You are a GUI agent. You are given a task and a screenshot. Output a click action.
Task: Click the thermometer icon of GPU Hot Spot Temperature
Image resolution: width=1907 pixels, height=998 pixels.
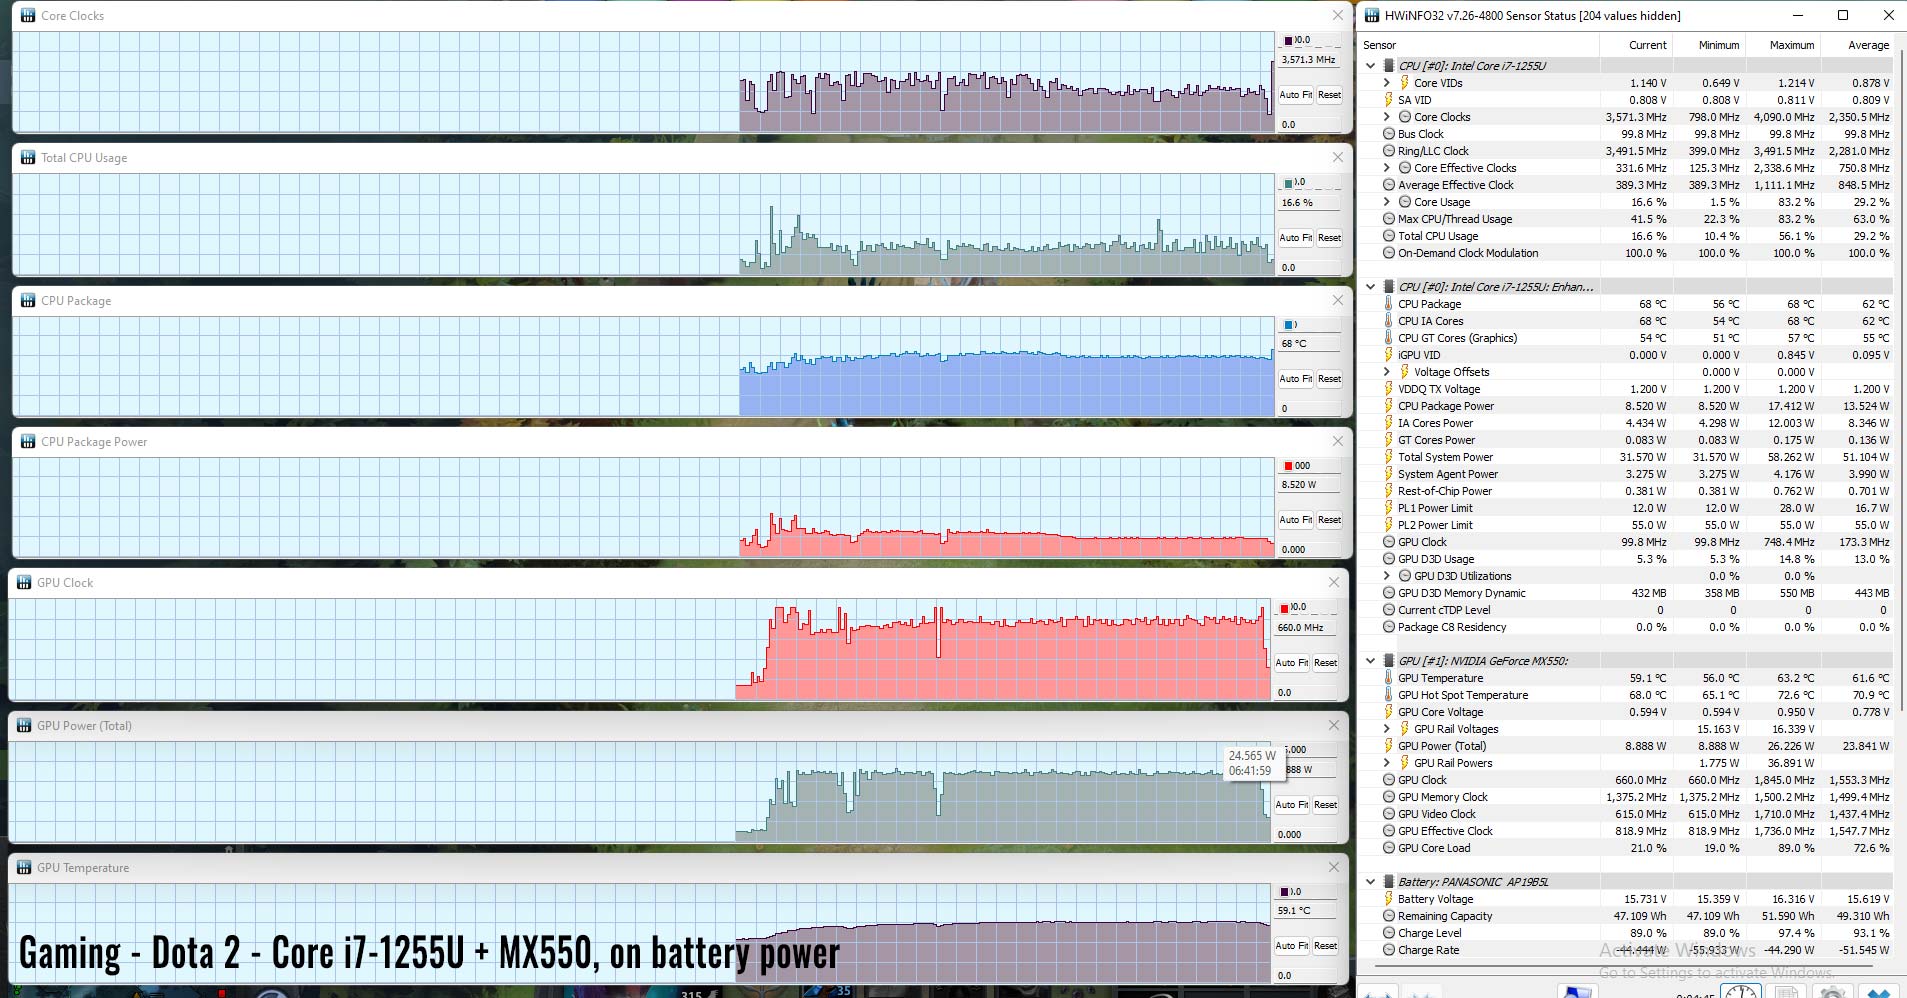pos(1388,695)
